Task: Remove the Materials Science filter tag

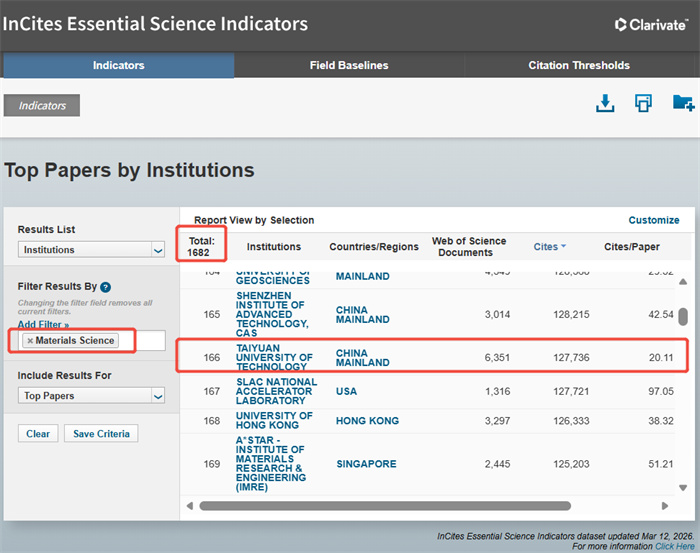Action: (30, 341)
